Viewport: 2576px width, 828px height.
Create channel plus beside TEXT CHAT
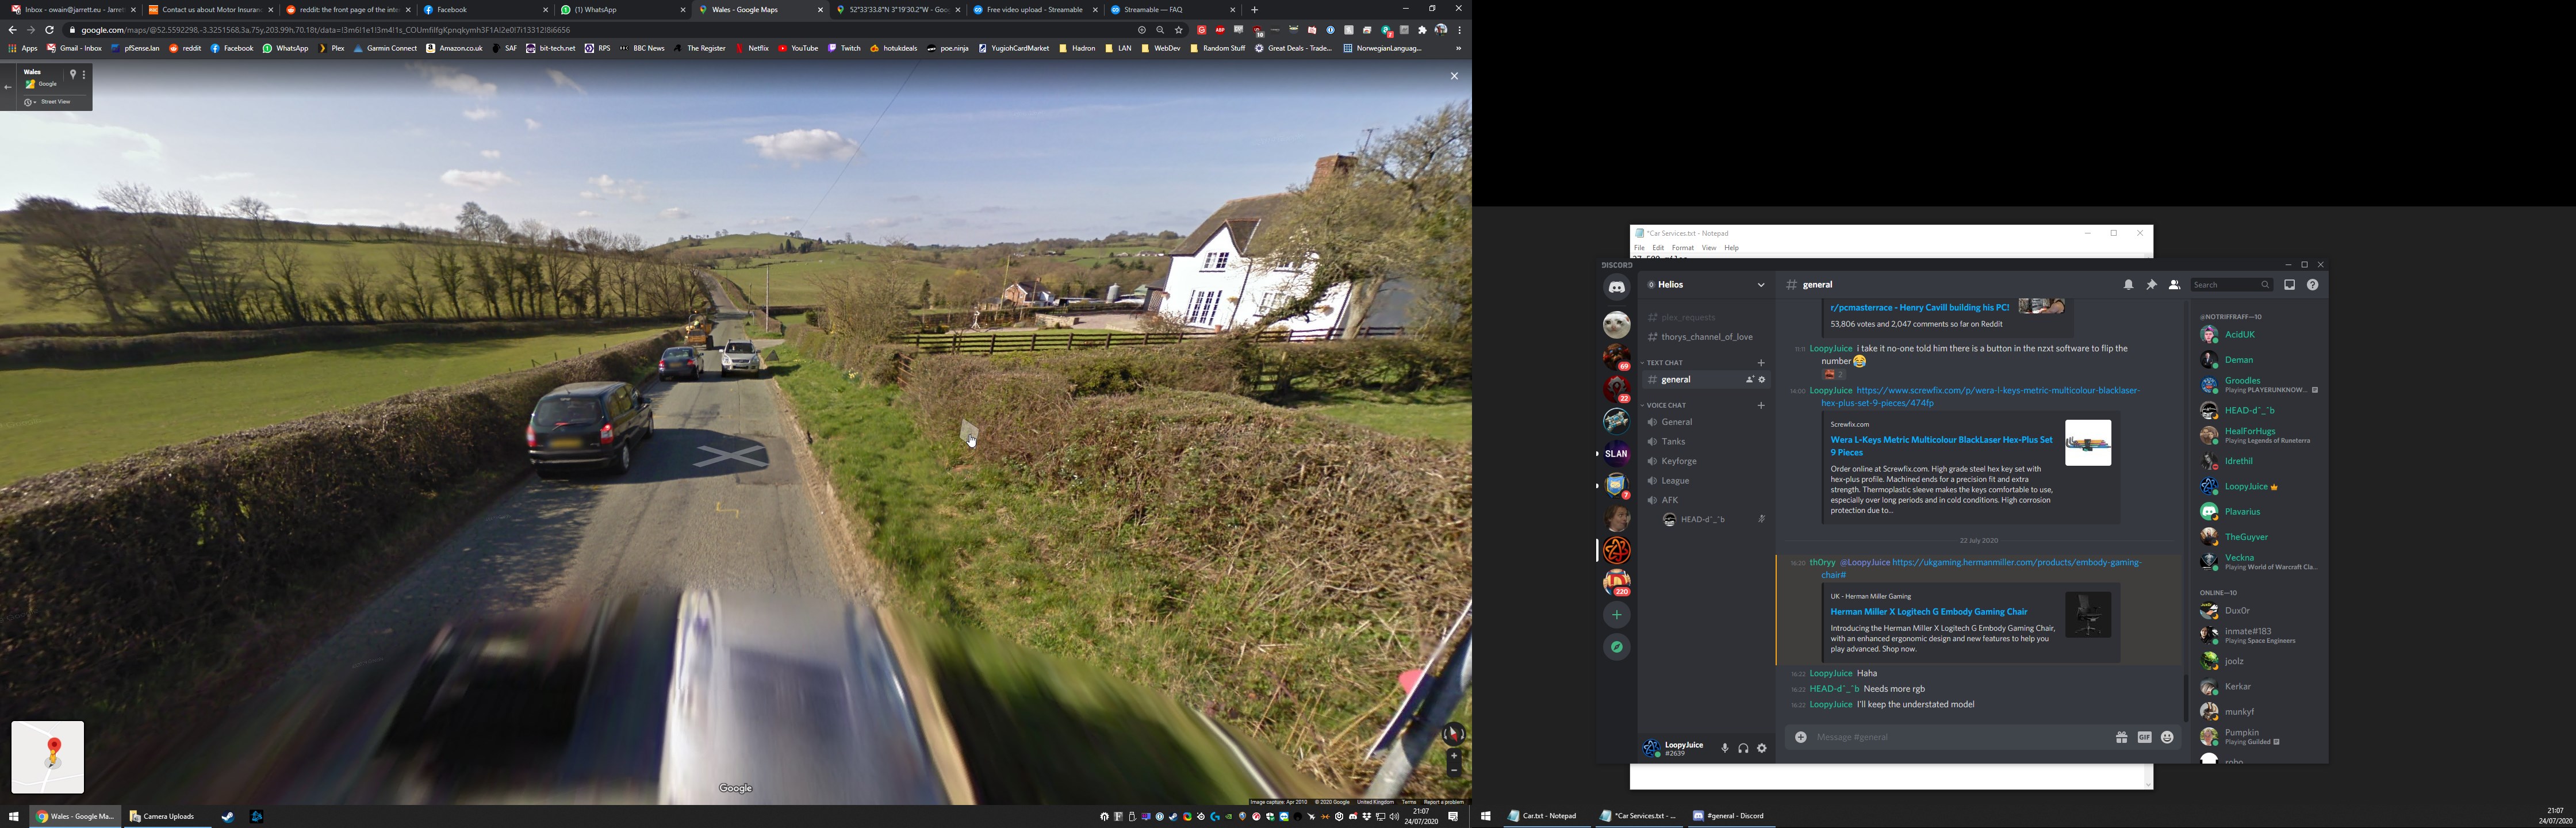pos(1761,363)
